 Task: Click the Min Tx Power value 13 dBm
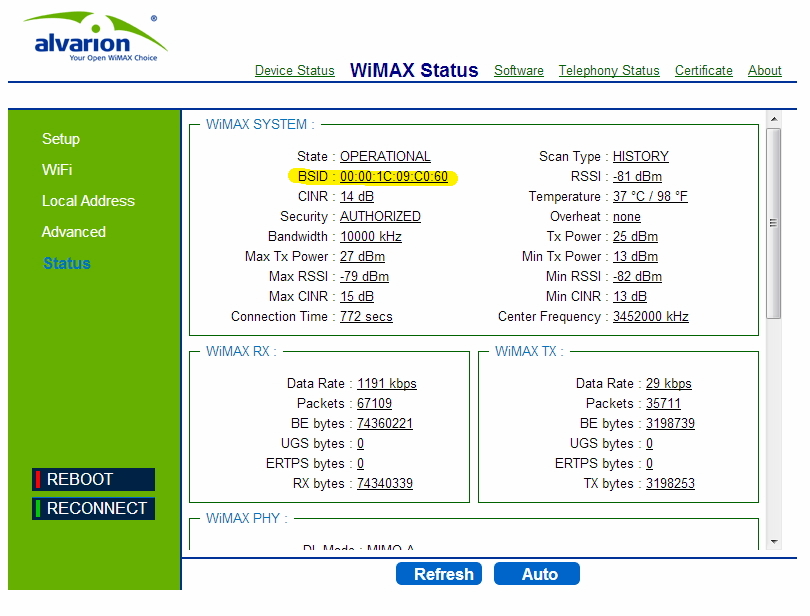[635, 256]
